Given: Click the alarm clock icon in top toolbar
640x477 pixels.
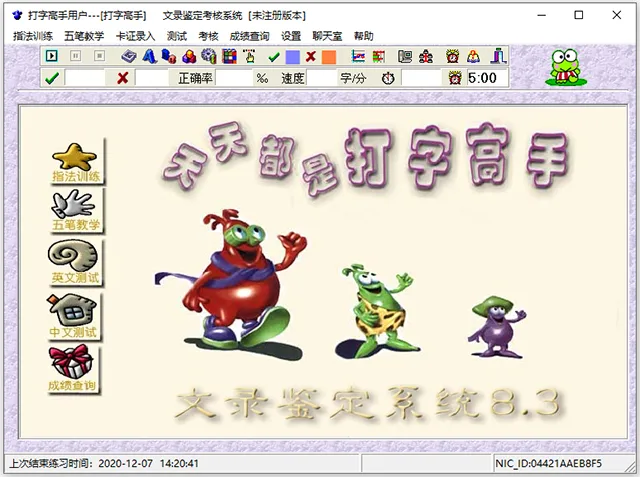Looking at the screenshot, I should (452, 56).
